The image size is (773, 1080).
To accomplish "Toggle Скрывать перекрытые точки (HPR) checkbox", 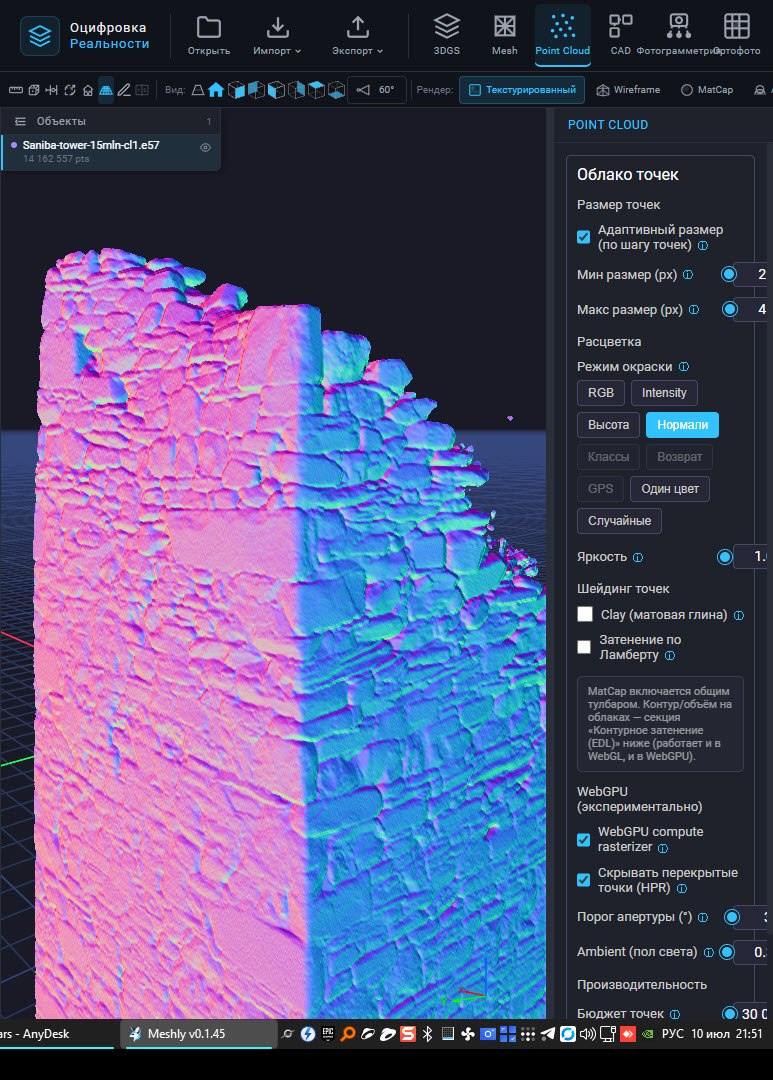I will click(584, 880).
